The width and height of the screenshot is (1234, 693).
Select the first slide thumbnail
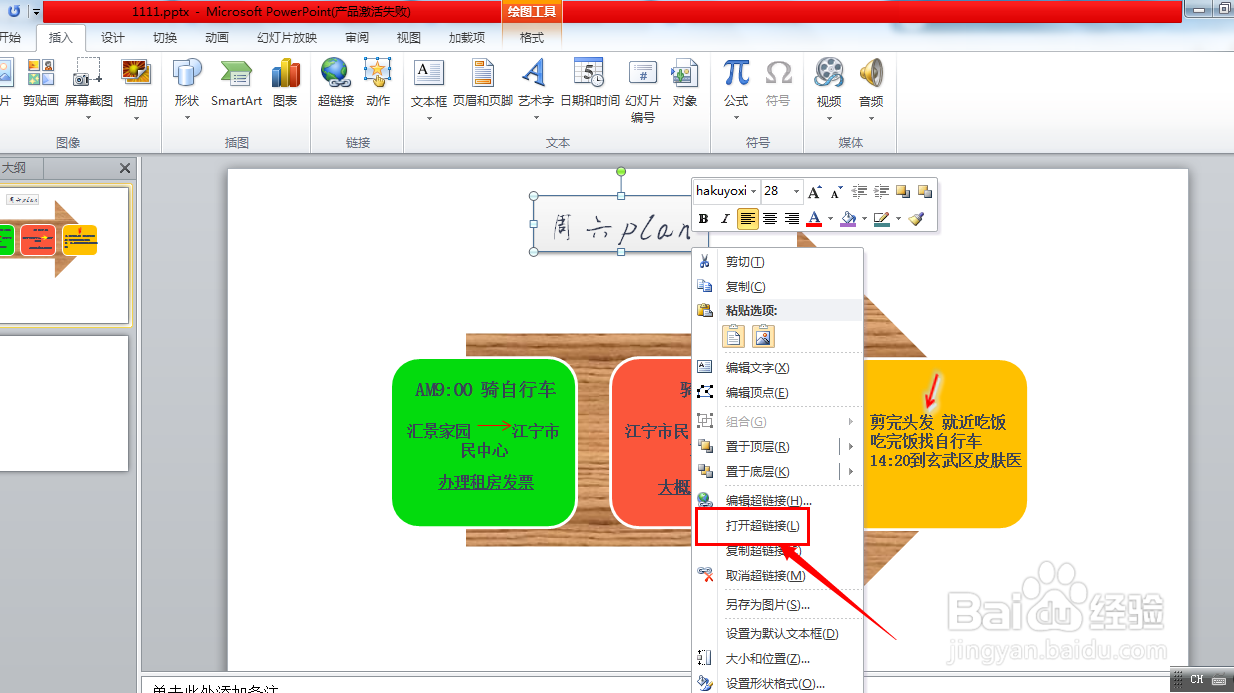[x=64, y=255]
